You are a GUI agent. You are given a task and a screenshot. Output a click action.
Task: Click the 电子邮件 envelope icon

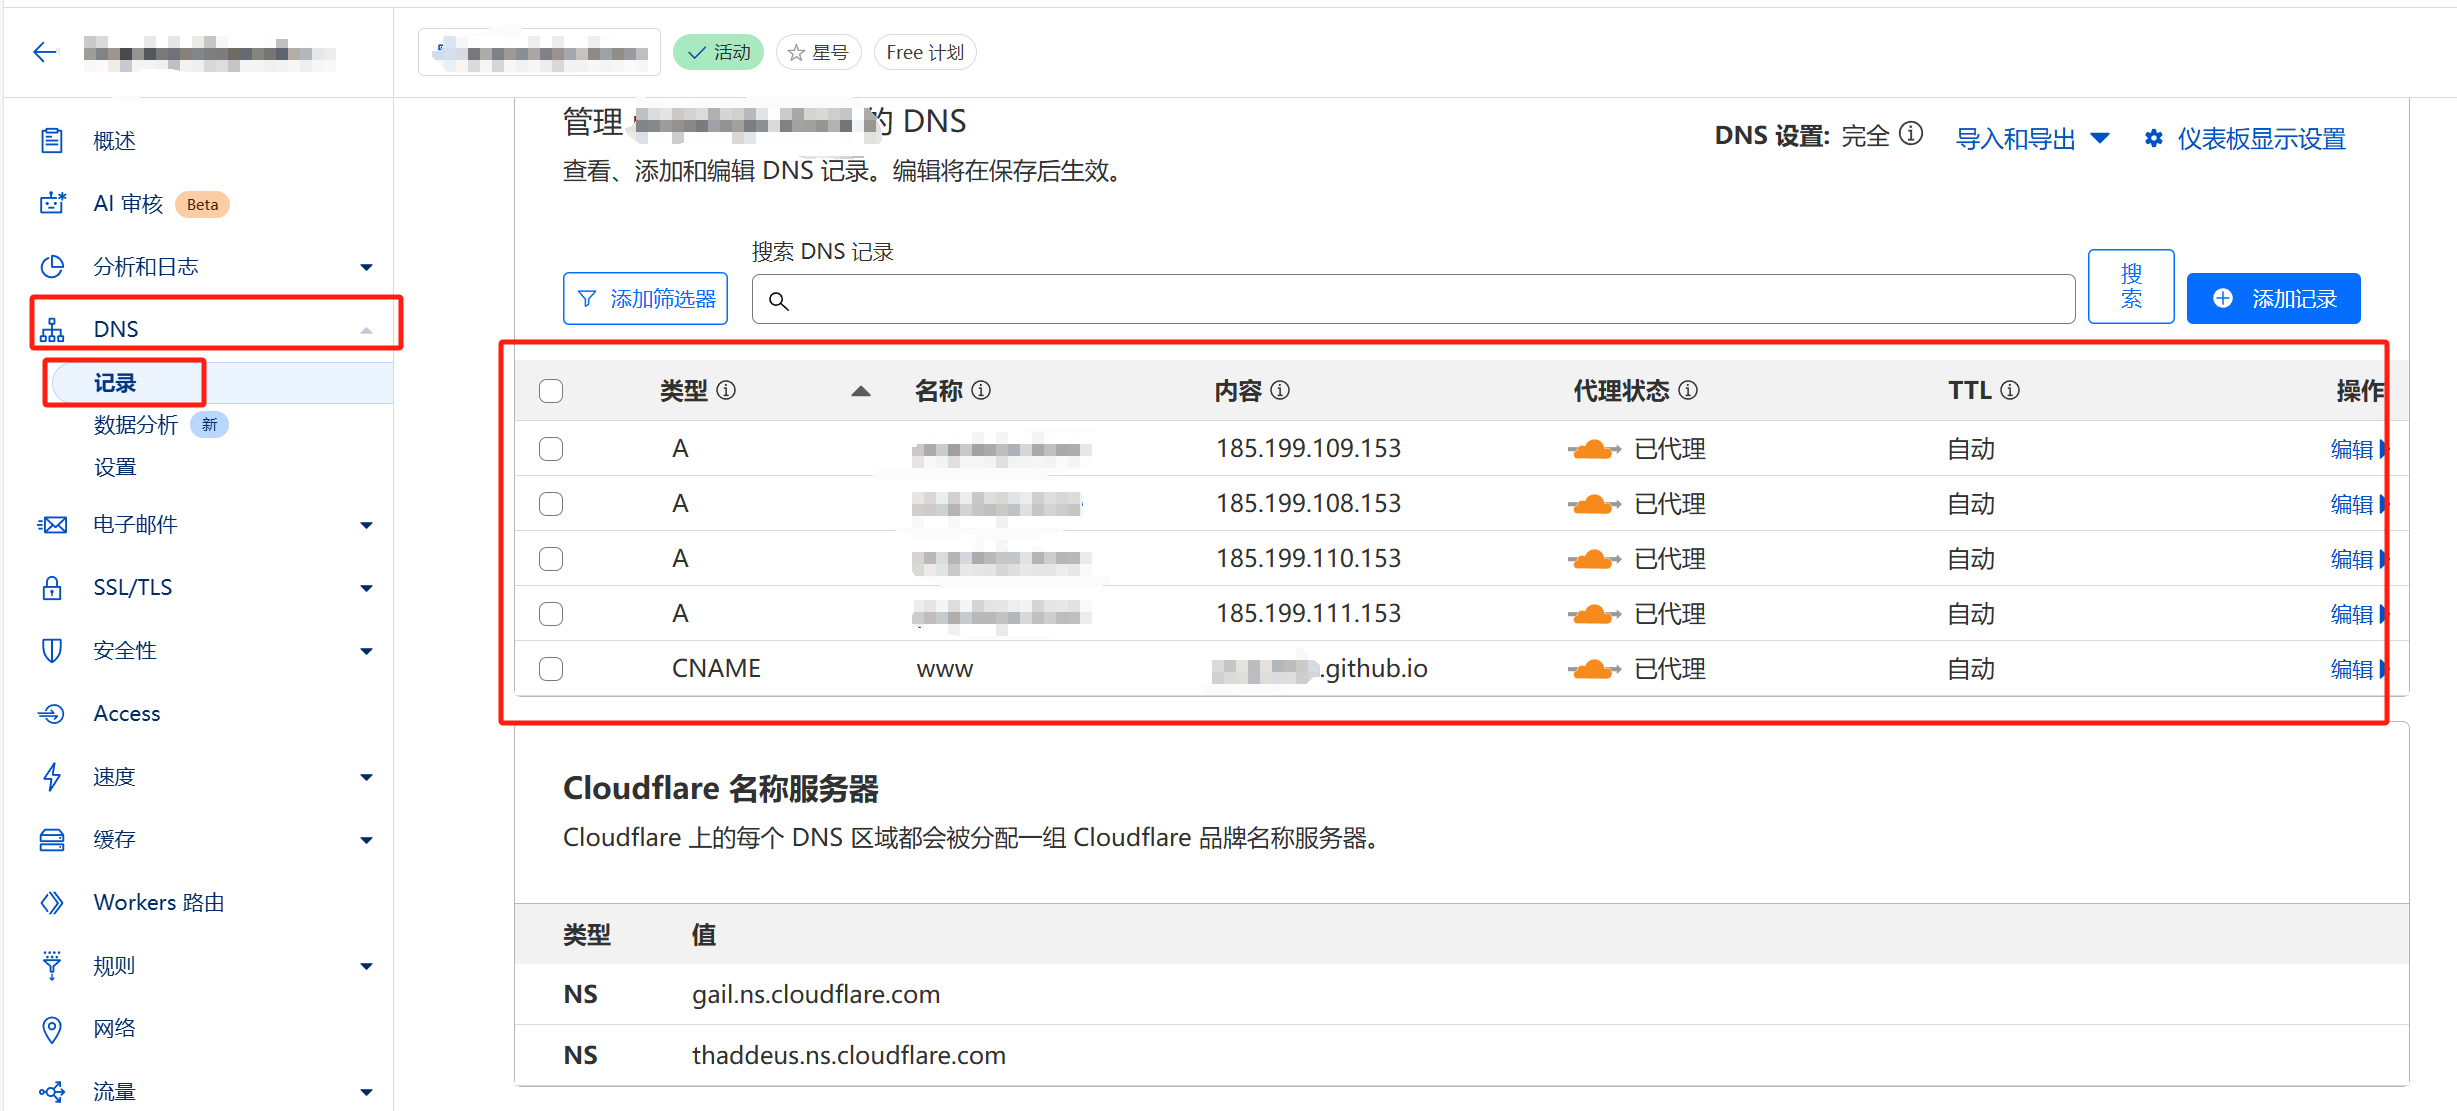[52, 525]
